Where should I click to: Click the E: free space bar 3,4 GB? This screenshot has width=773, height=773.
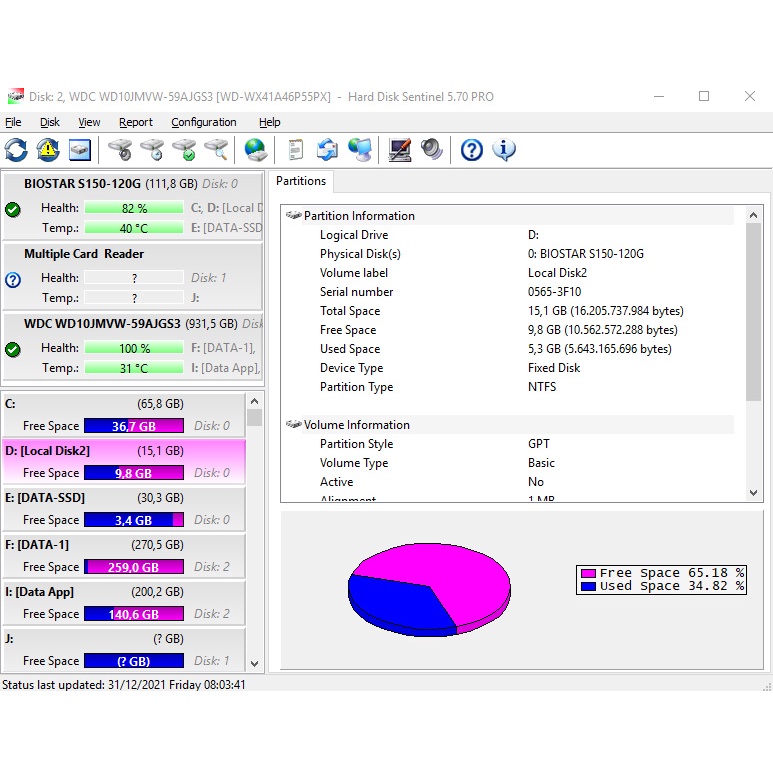click(x=134, y=520)
